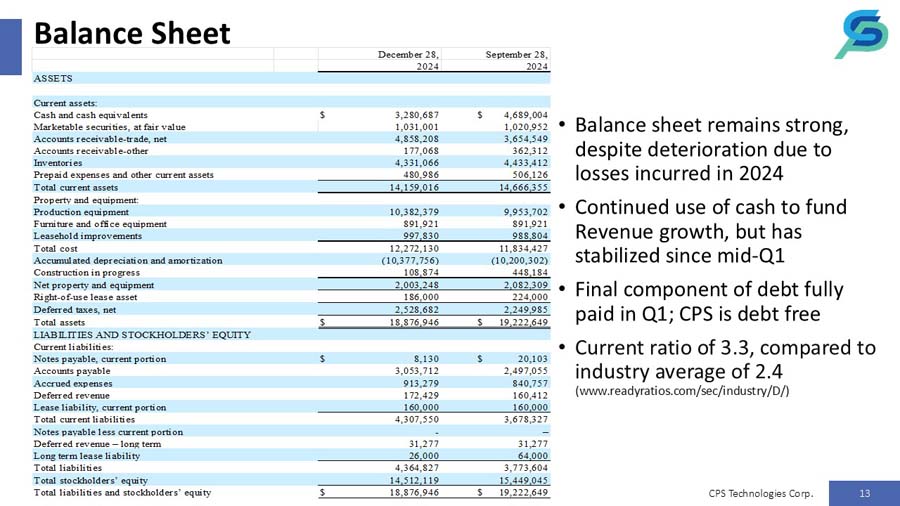
Task: Select the Cash and cash equivalents row label
Action: pos(91,115)
